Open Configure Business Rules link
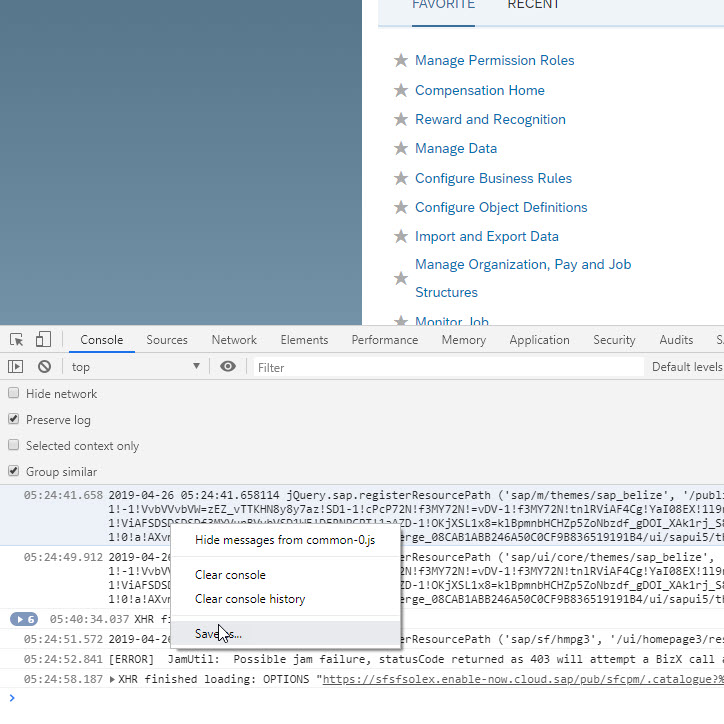 click(493, 178)
